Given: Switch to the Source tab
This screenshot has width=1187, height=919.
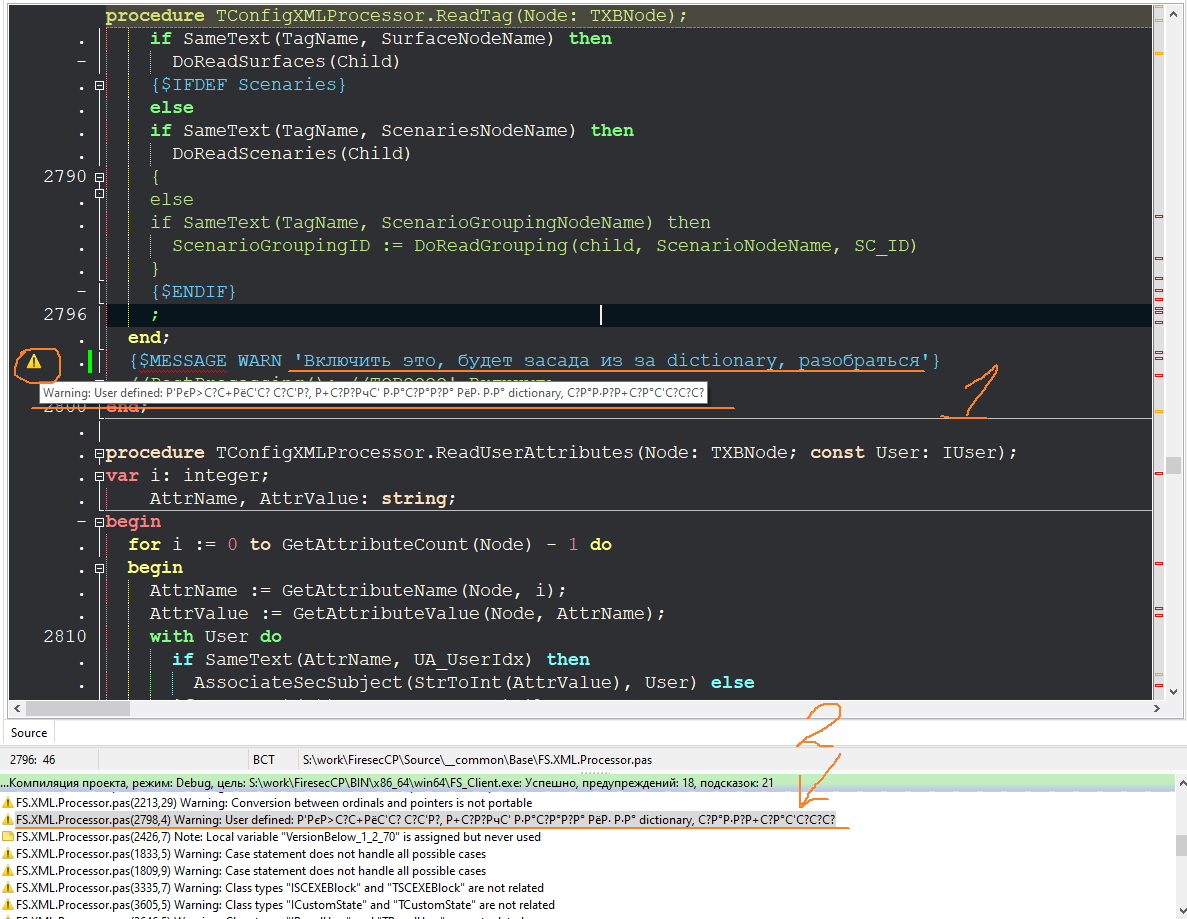Looking at the screenshot, I should pyautogui.click(x=29, y=733).
